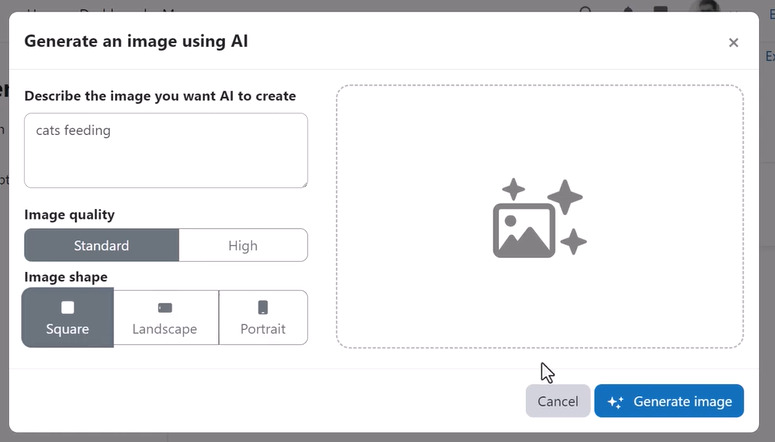
Task: Click the messages icon in page header
Action: point(660,11)
